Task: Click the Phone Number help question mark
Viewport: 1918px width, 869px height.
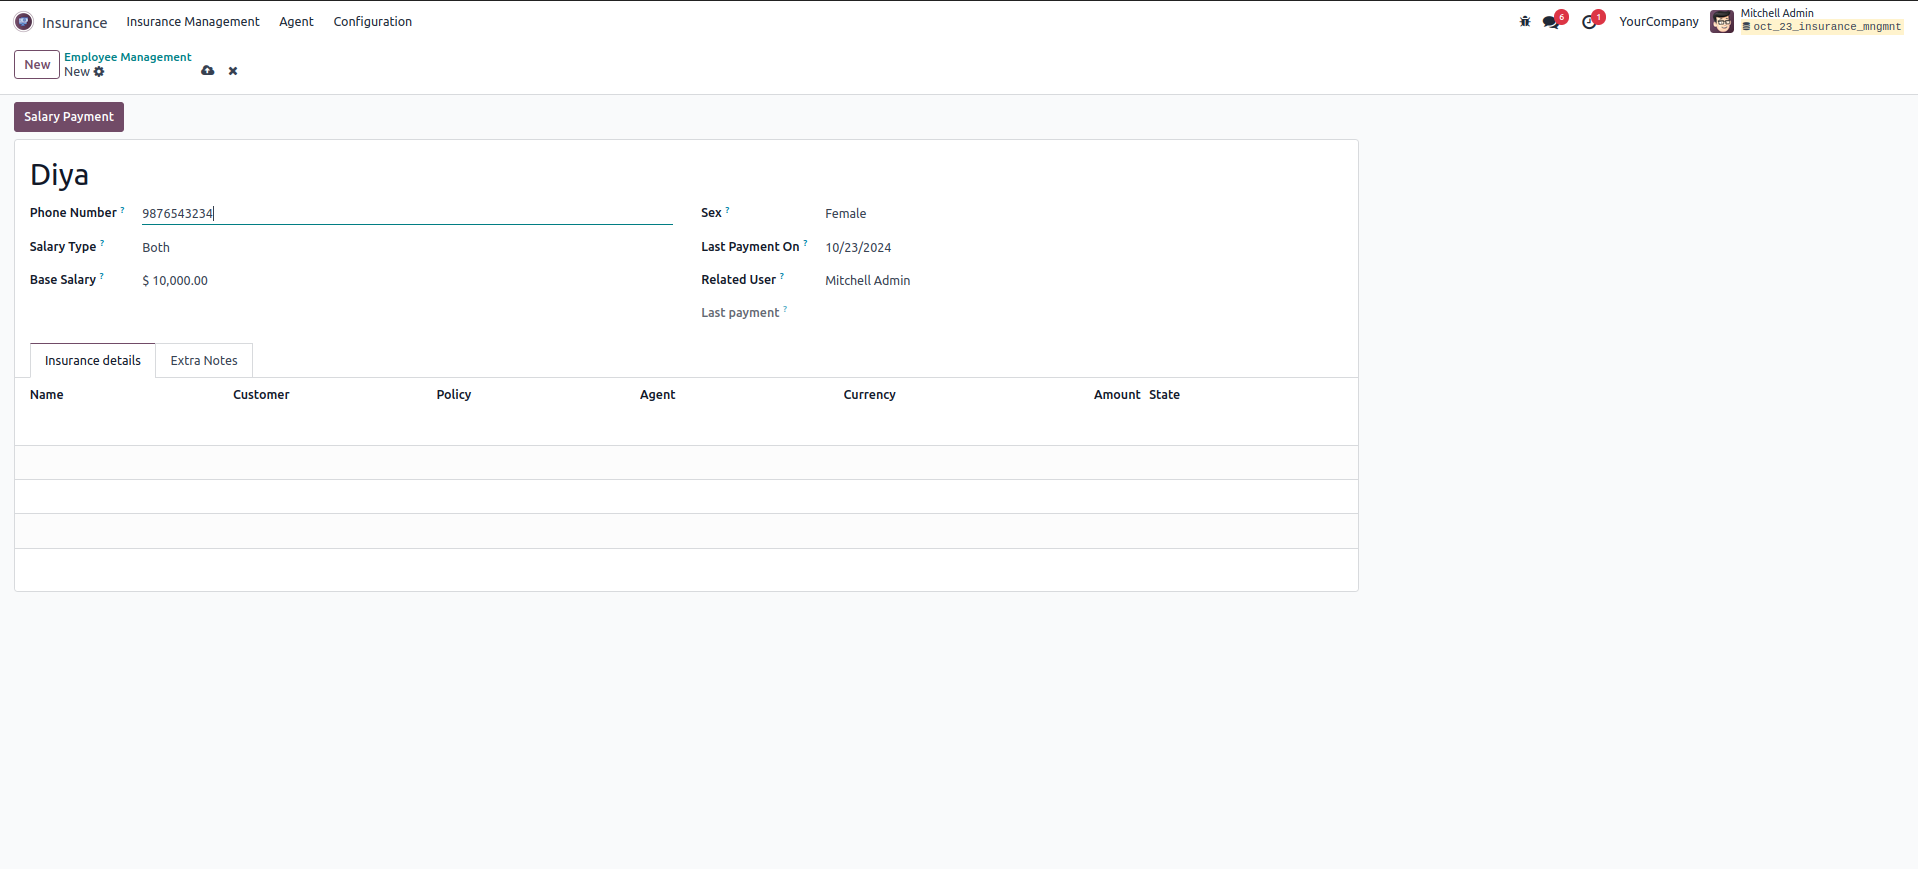Action: pyautogui.click(x=123, y=210)
